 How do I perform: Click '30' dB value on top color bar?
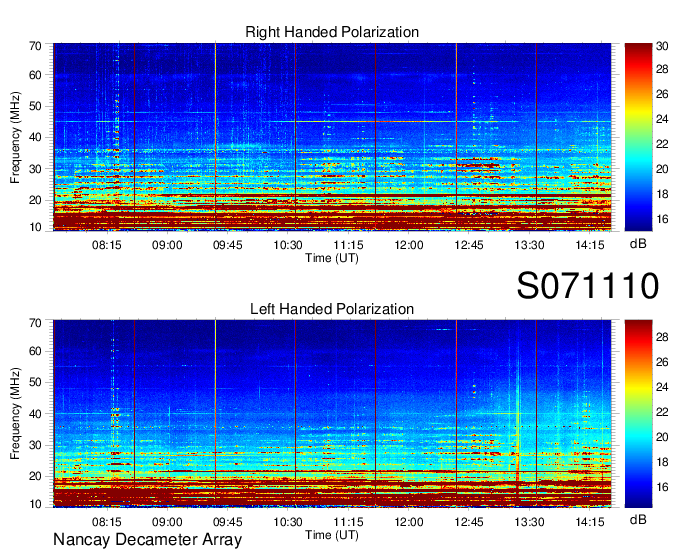click(662, 46)
